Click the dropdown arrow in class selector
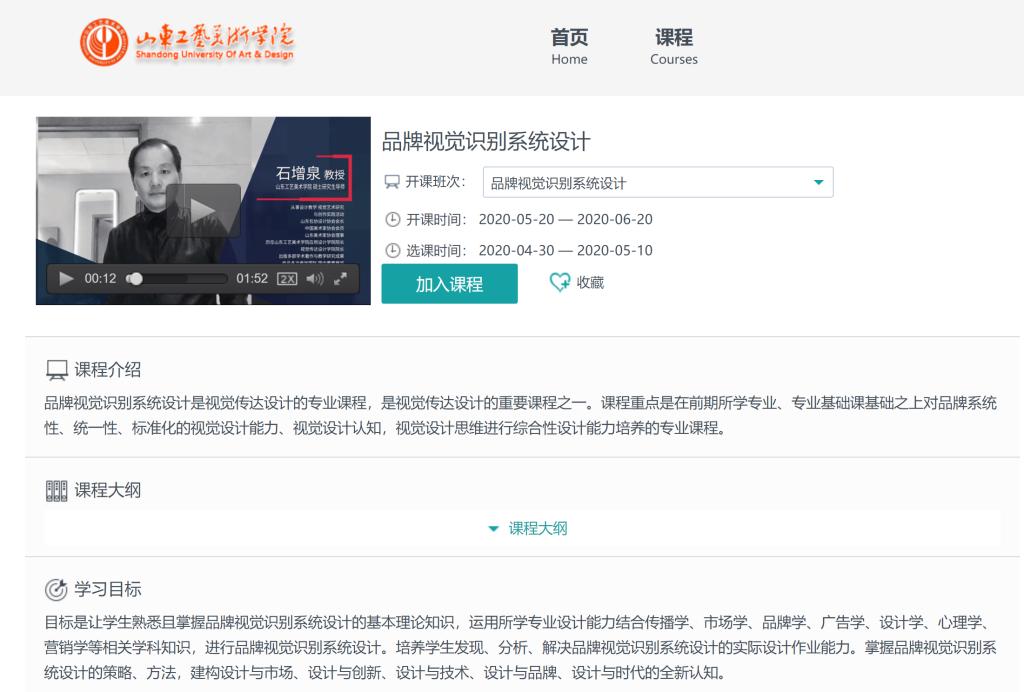 pyautogui.click(x=818, y=183)
